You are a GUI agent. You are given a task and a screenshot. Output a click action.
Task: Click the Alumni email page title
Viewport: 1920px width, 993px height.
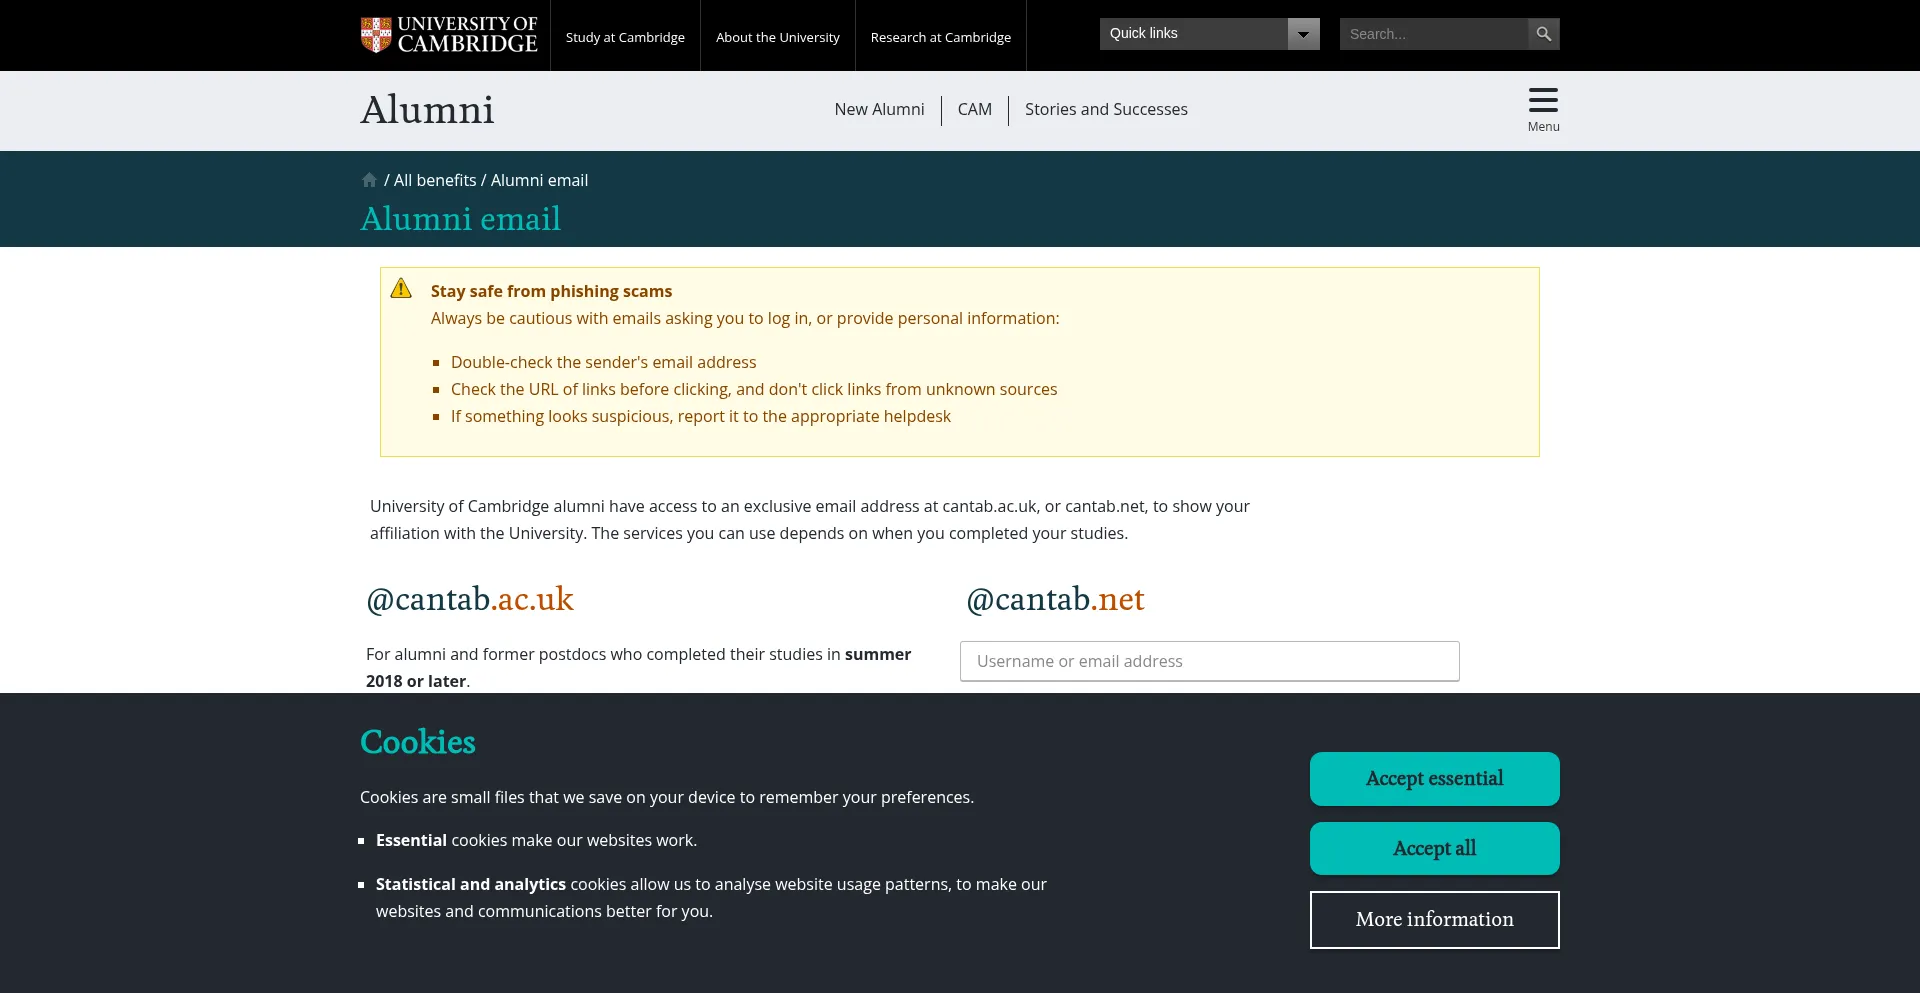(460, 218)
